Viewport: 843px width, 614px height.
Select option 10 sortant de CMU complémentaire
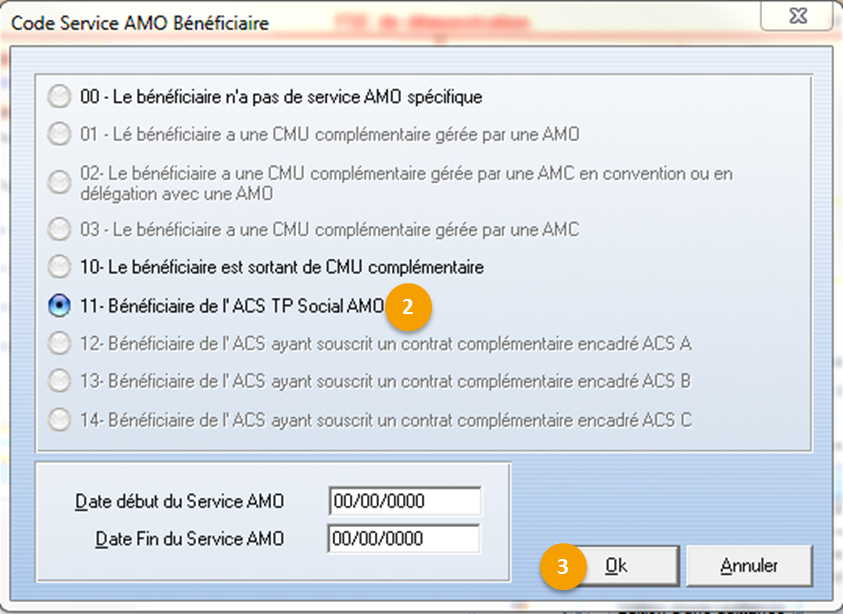(59, 267)
